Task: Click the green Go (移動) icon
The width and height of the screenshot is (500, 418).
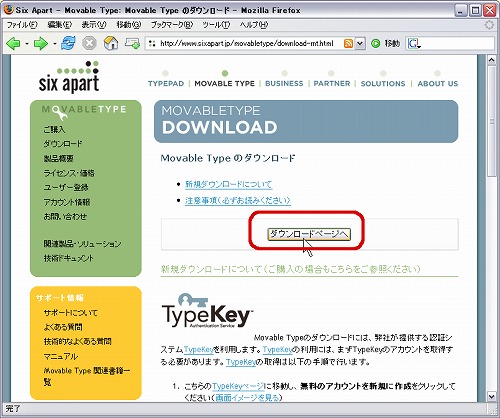Action: pos(376,43)
